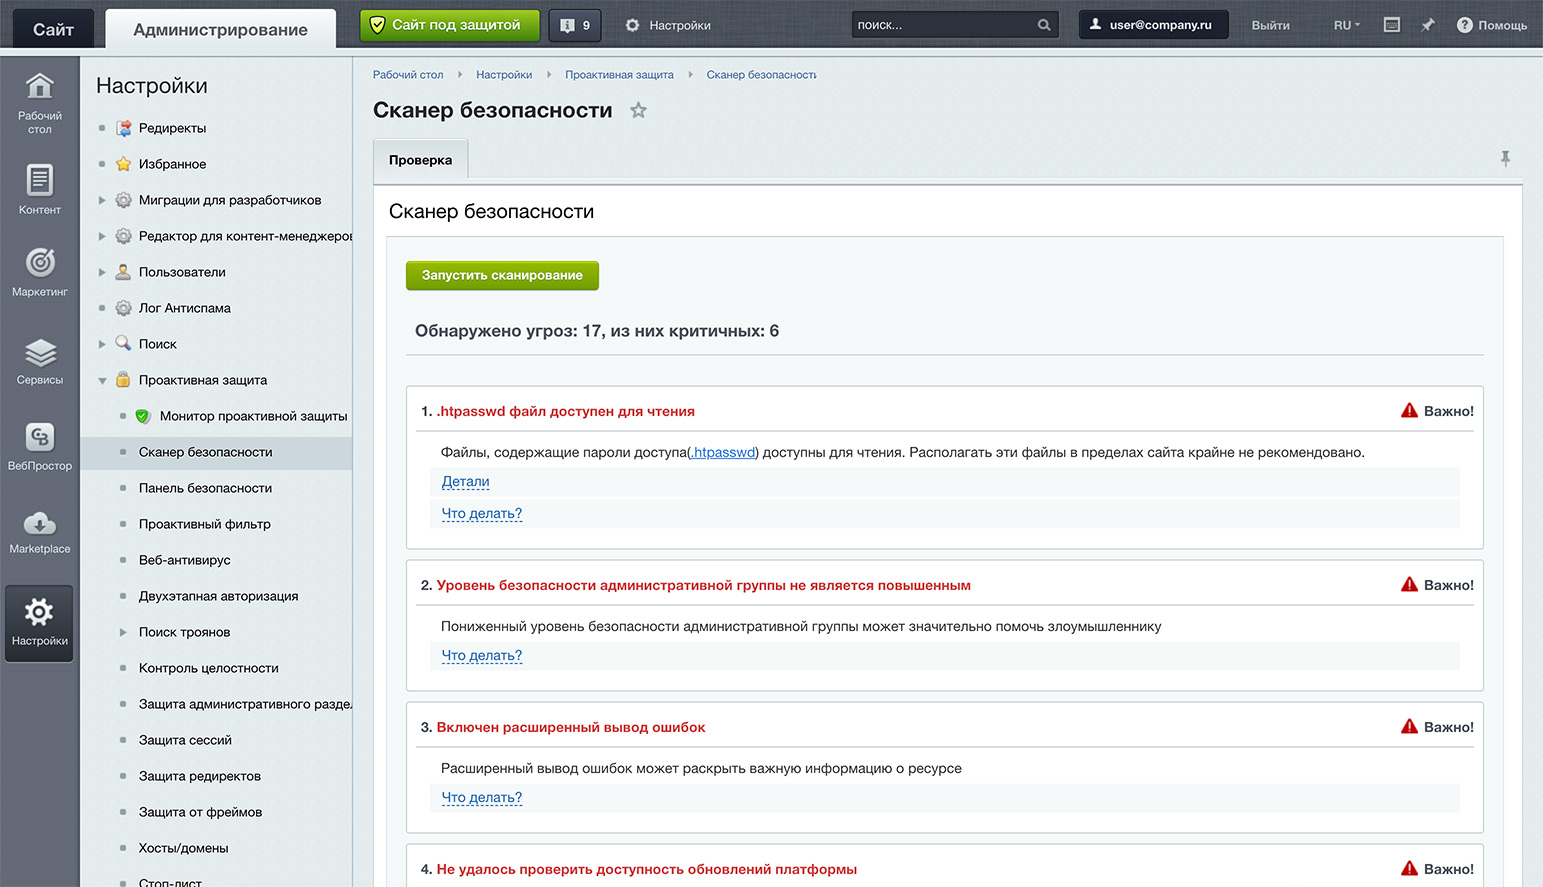Image resolution: width=1543 pixels, height=887 pixels.
Task: Click the Выйти logout link
Action: point(1270,25)
